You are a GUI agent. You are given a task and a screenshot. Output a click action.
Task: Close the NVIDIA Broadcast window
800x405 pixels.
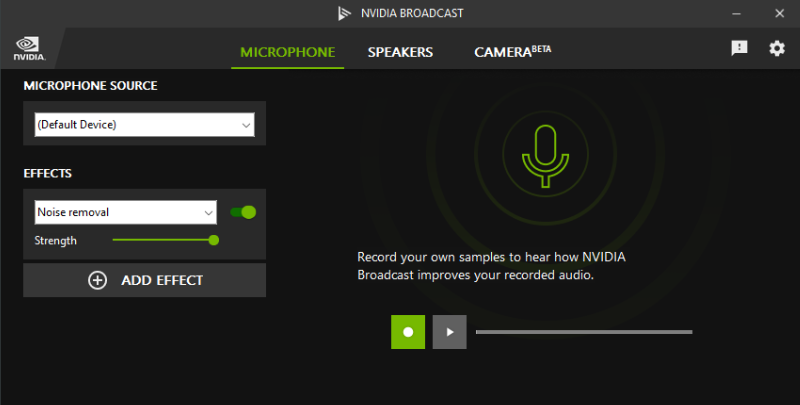[780, 14]
